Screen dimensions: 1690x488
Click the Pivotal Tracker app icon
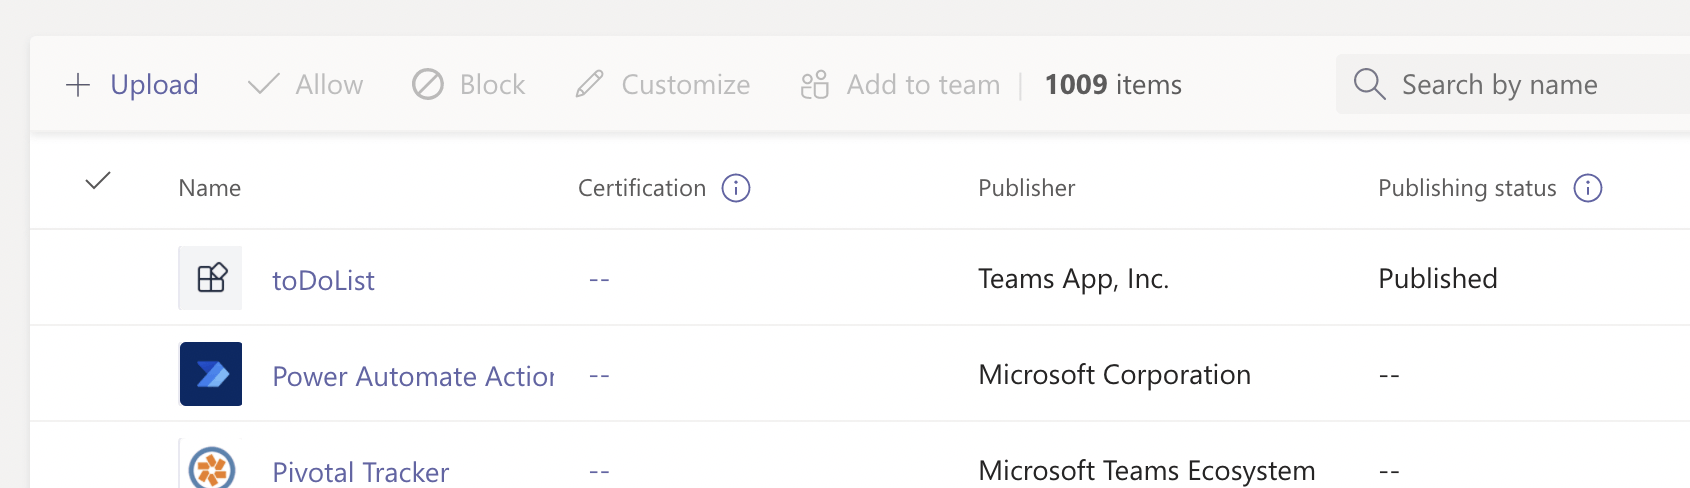pos(211,468)
